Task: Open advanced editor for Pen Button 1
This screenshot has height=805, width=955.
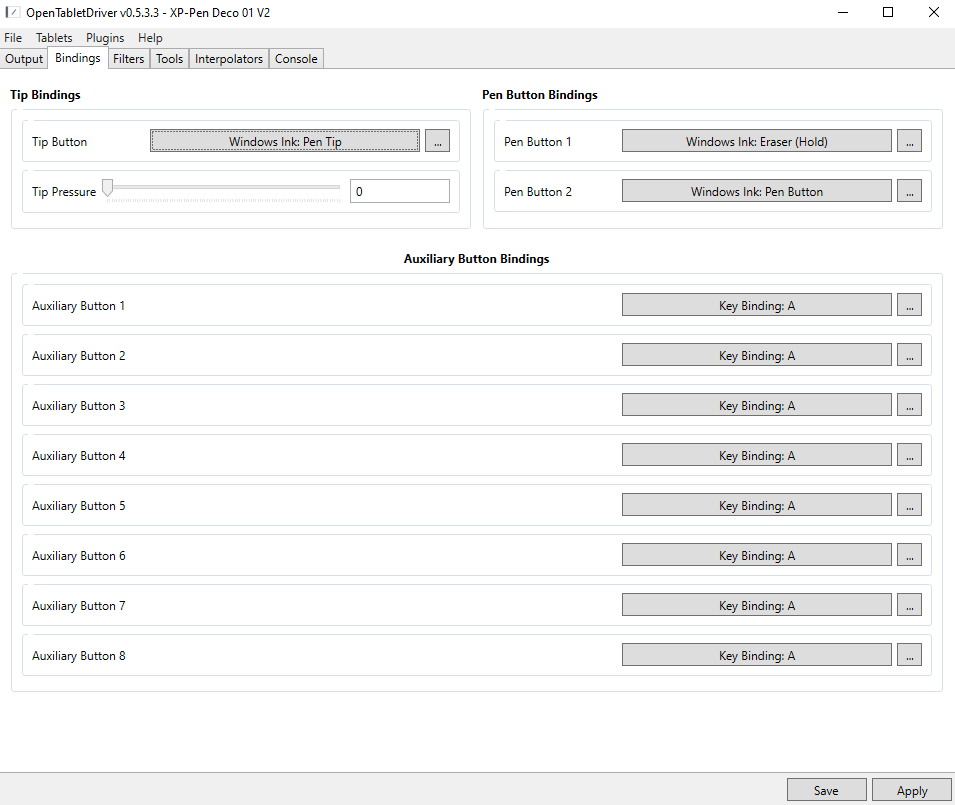Action: click(x=909, y=141)
